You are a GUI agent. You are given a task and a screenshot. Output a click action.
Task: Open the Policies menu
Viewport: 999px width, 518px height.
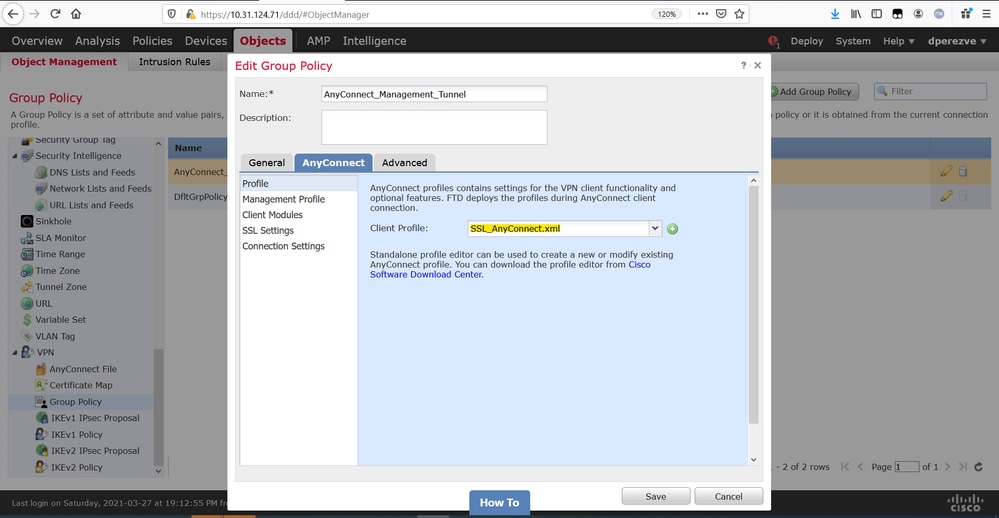coord(152,41)
